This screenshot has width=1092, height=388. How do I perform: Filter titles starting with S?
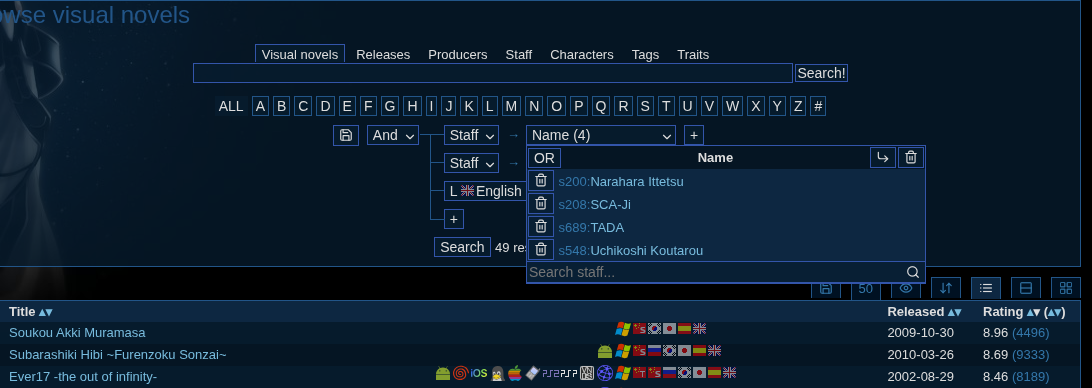(x=646, y=107)
